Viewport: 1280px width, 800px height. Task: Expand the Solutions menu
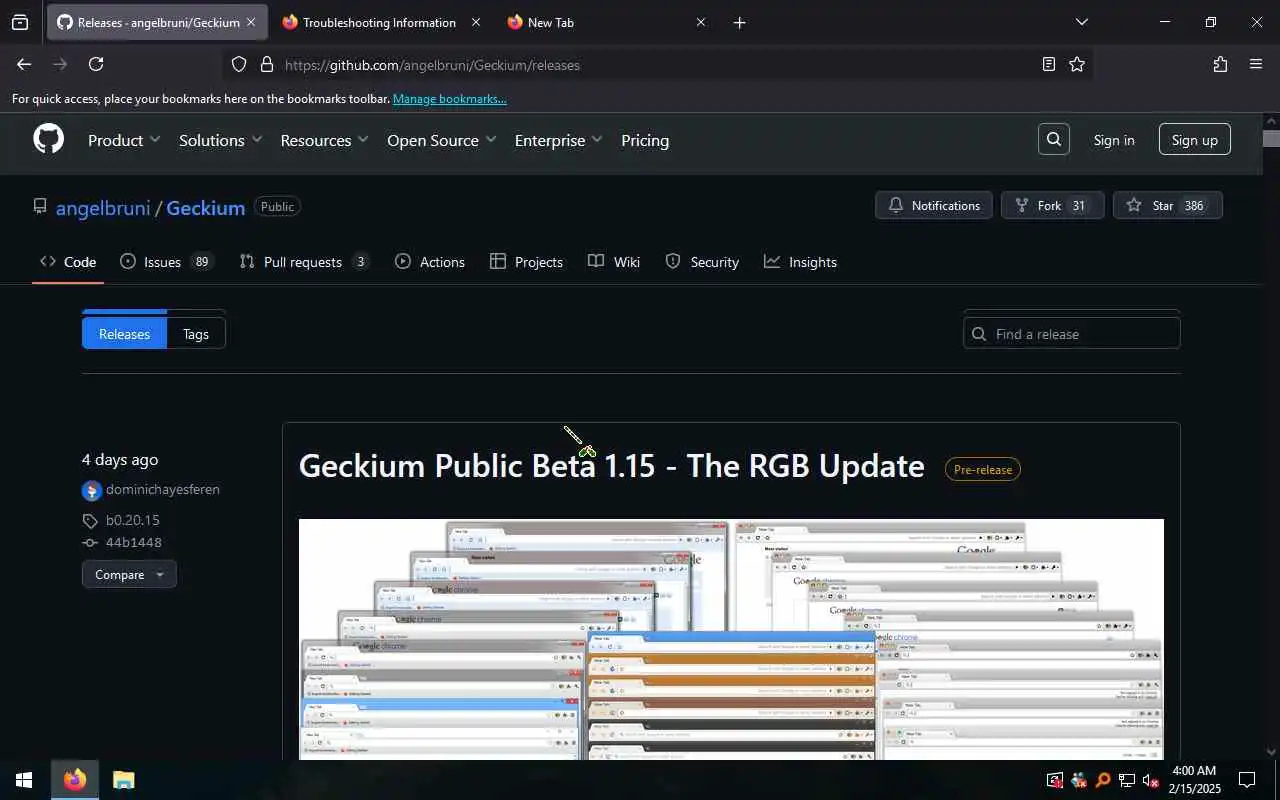(x=220, y=140)
